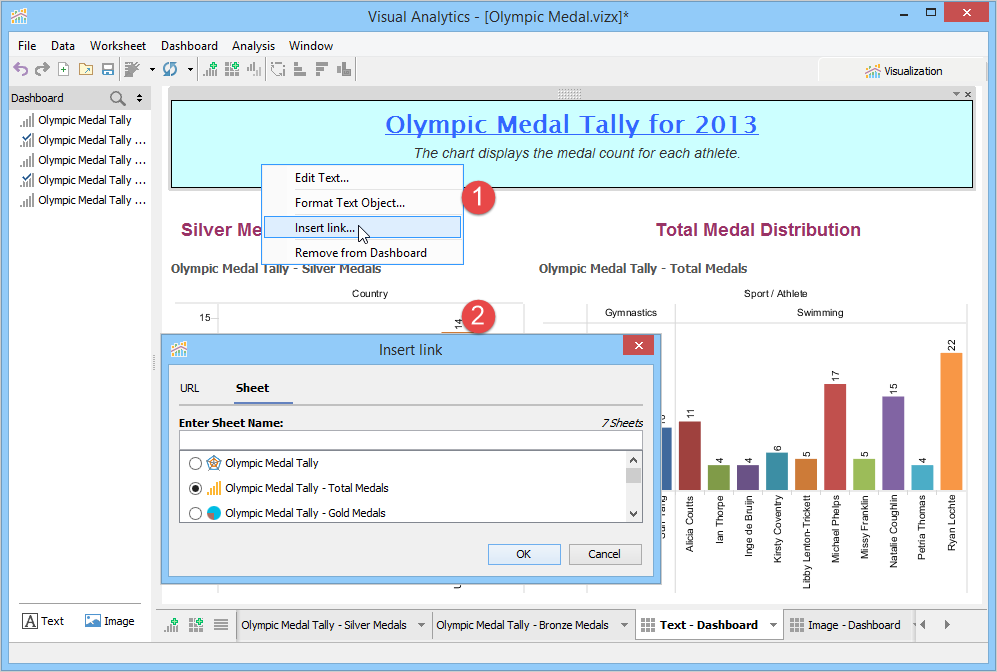The height and width of the screenshot is (672, 997).
Task: Switch to the URL tab in dialog
Action: pyautogui.click(x=189, y=388)
